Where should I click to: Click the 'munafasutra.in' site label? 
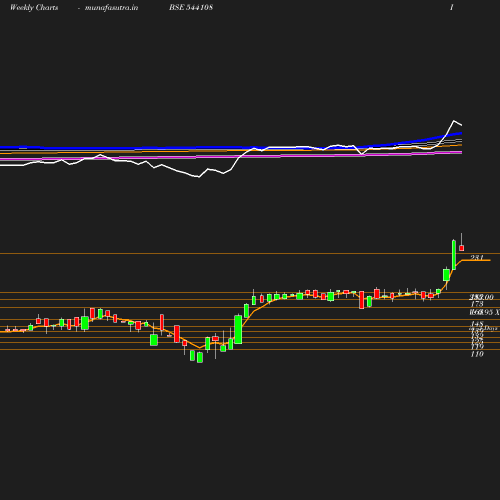pyautogui.click(x=111, y=7)
